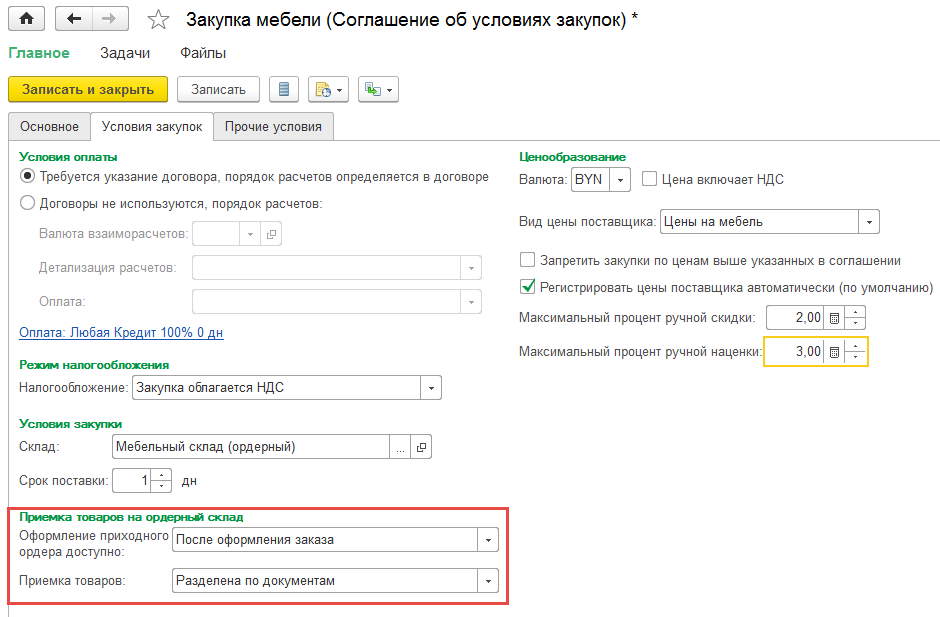Open Вид цены поставщика dropdown
Image resolution: width=940 pixels, height=617 pixels.
coord(870,222)
